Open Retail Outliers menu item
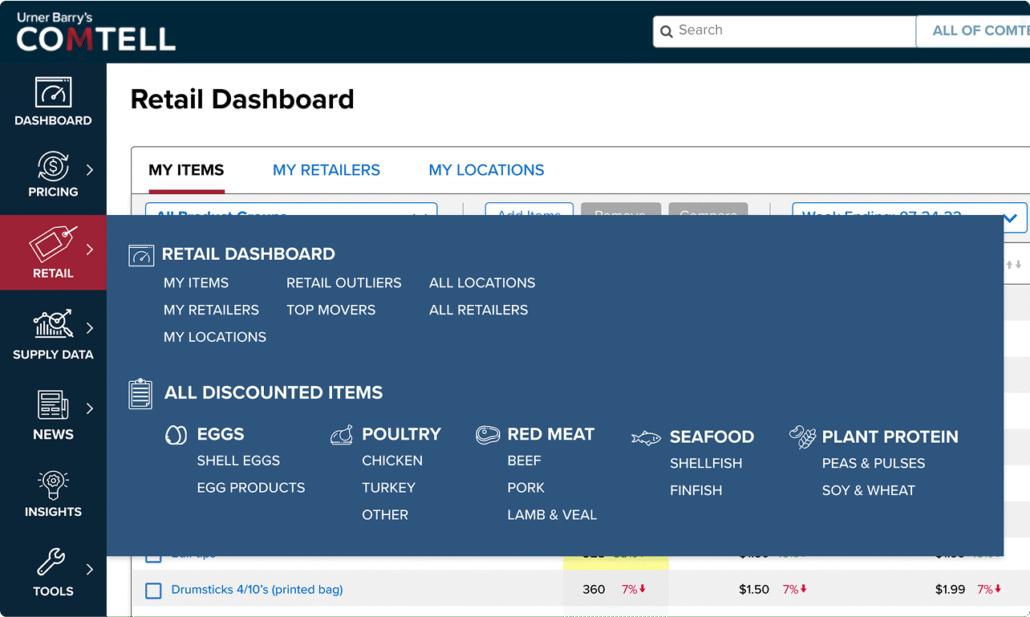The image size is (1030, 617). 344,283
